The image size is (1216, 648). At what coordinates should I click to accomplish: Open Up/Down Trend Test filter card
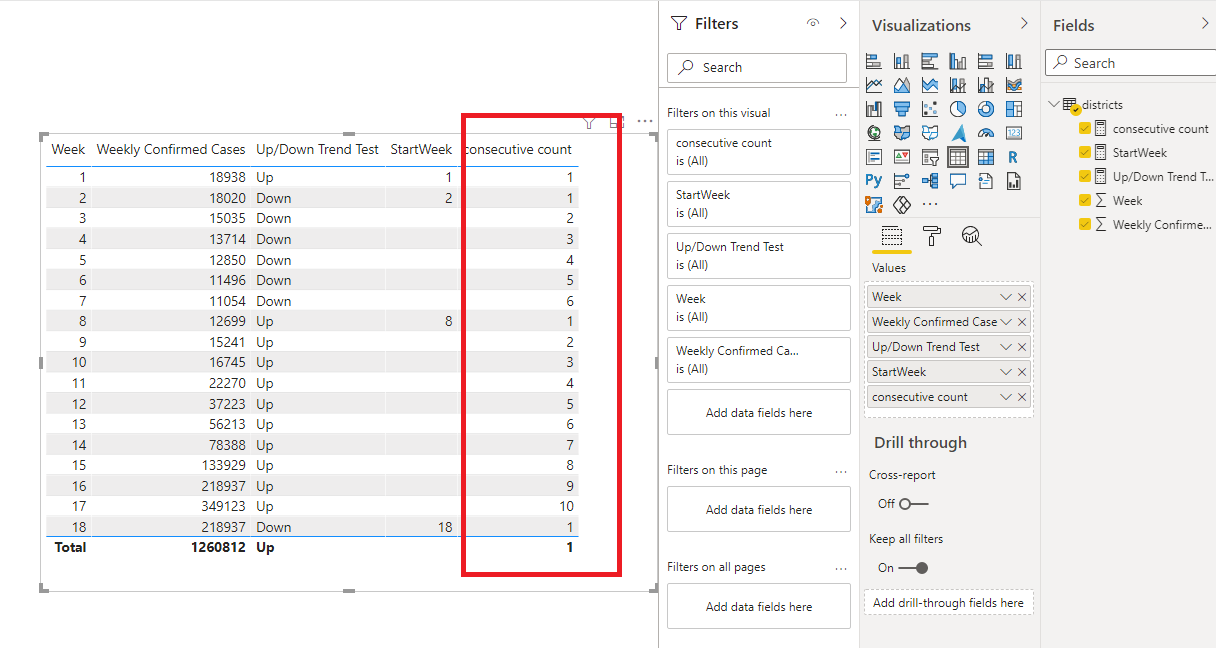[759, 255]
